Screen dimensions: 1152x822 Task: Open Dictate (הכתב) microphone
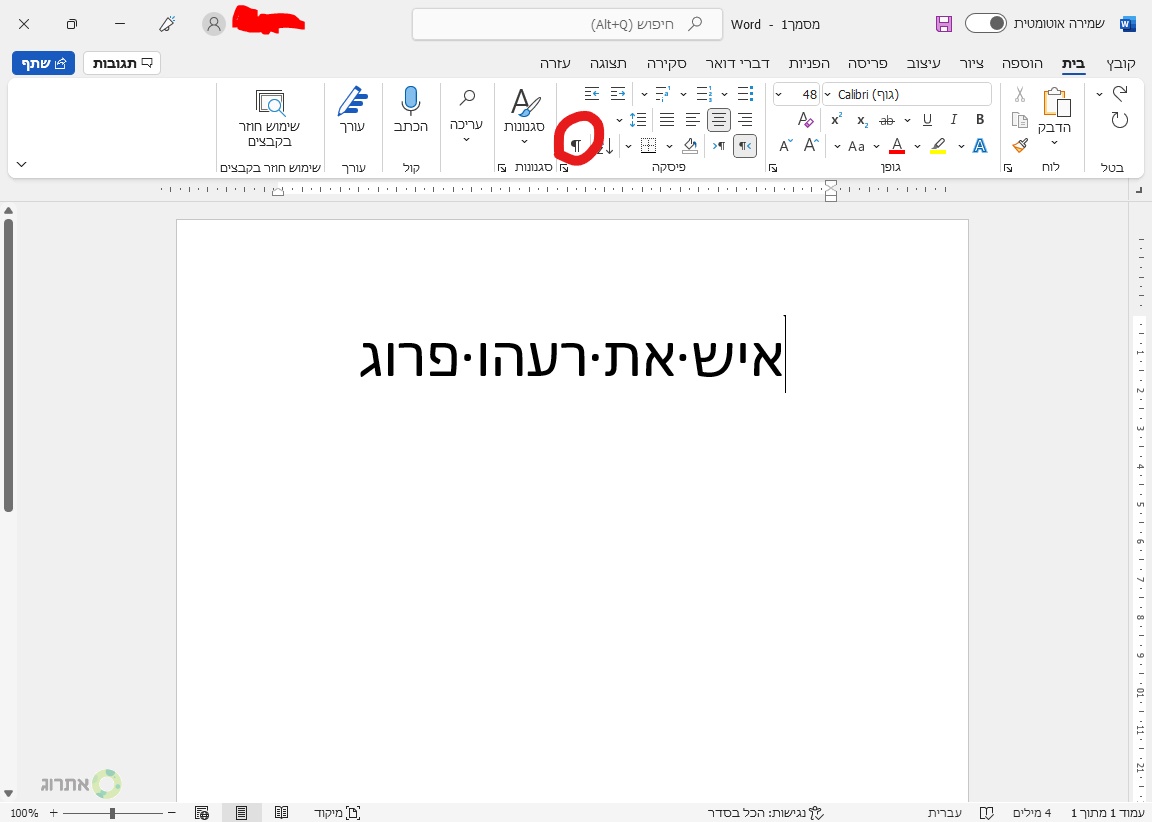point(411,110)
